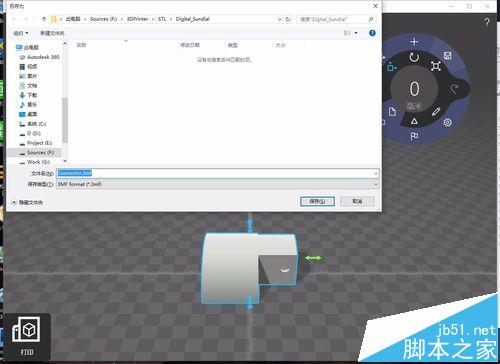Click the 3DPrinter breadcrumb in the address bar

(137, 19)
